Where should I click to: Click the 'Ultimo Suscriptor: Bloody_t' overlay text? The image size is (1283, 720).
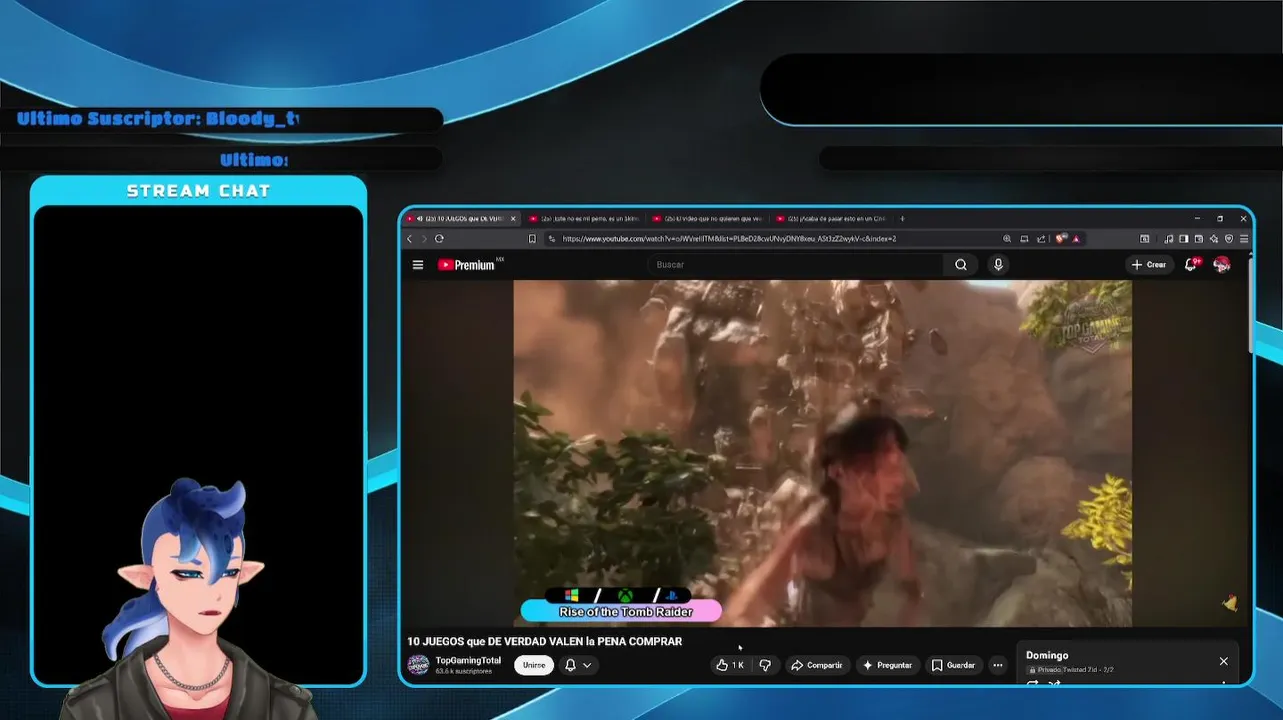click(158, 119)
